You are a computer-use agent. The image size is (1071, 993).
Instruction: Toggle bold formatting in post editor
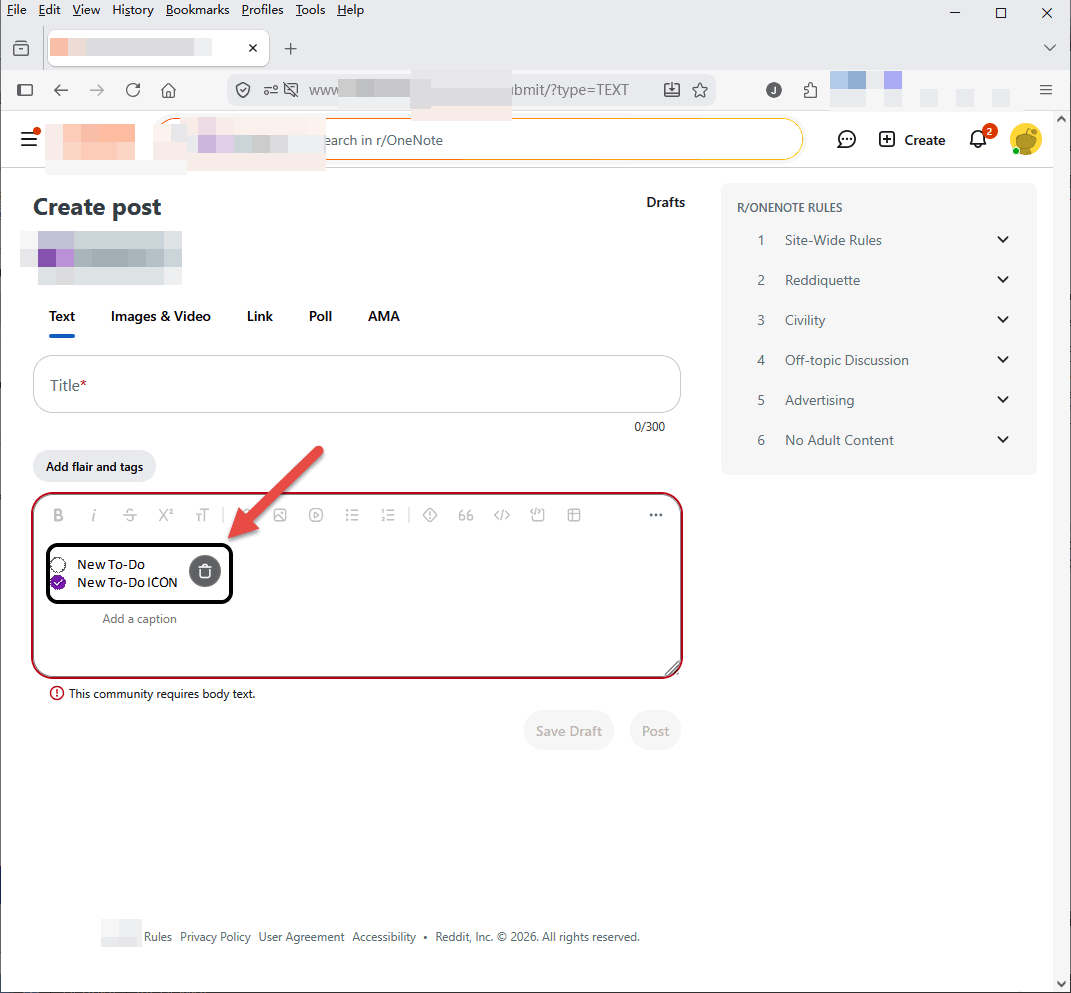pos(59,515)
